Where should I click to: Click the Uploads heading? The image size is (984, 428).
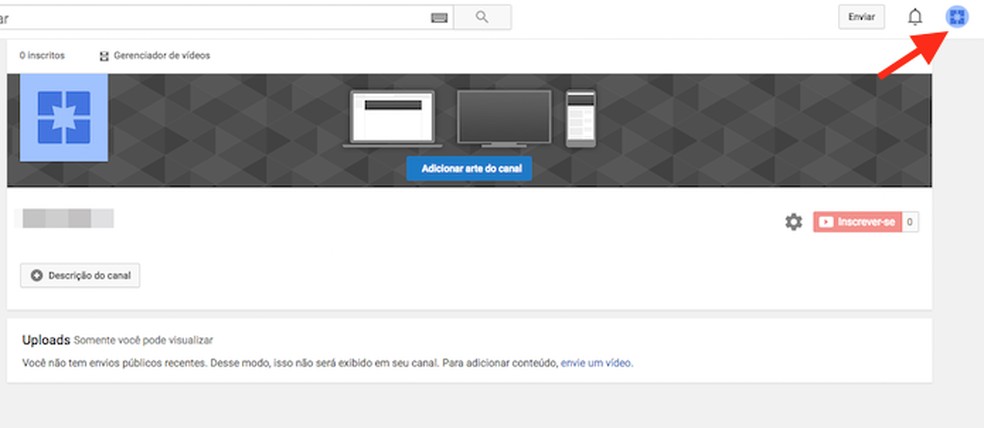point(46,340)
